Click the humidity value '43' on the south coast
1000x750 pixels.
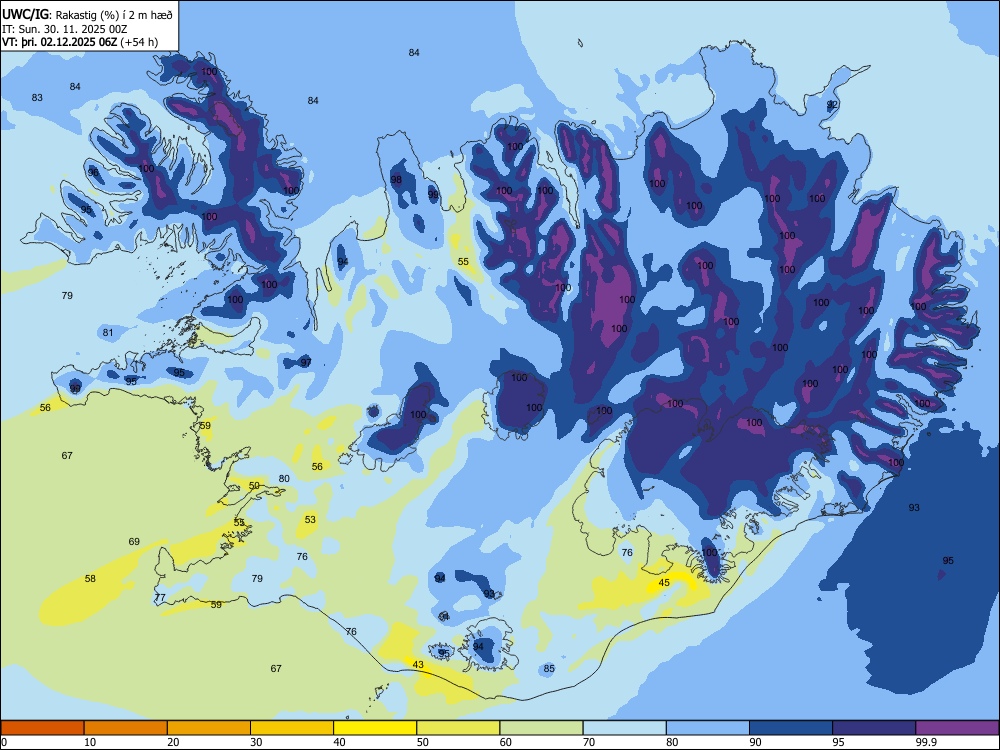[418, 665]
